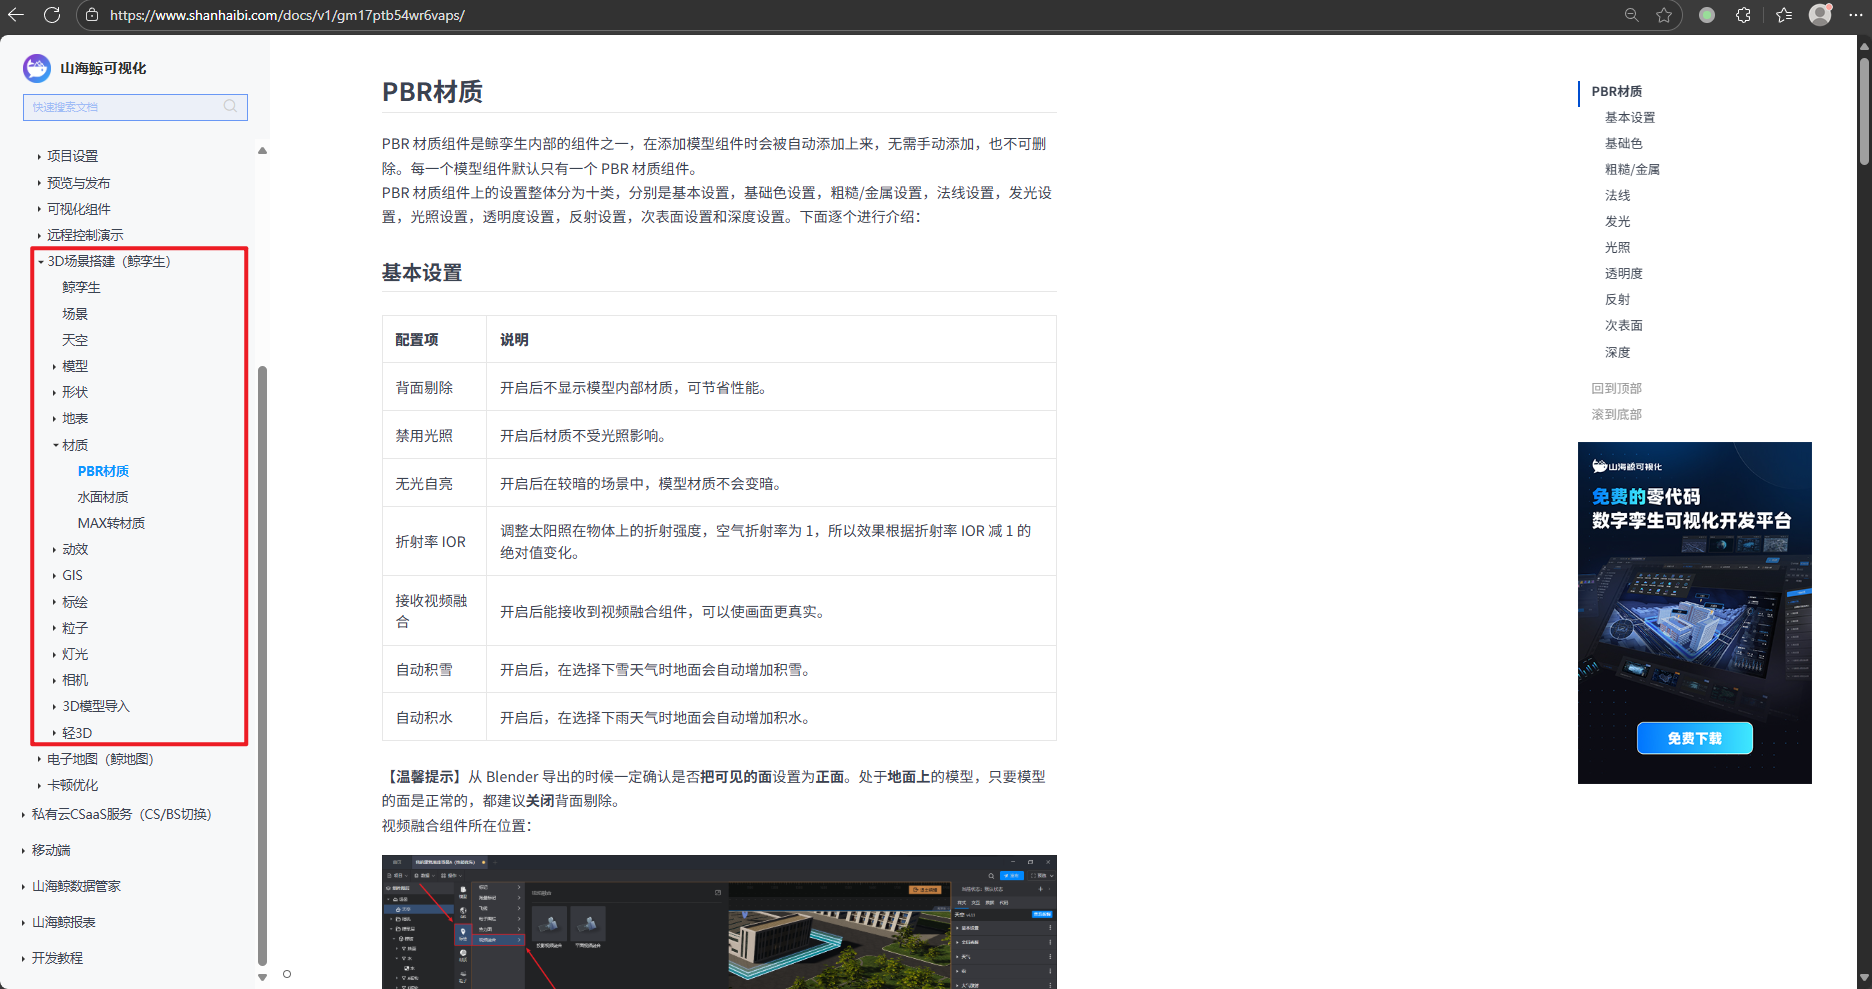Click the browser address bar URL
Screen dimensions: 1872x989
click(x=287, y=15)
